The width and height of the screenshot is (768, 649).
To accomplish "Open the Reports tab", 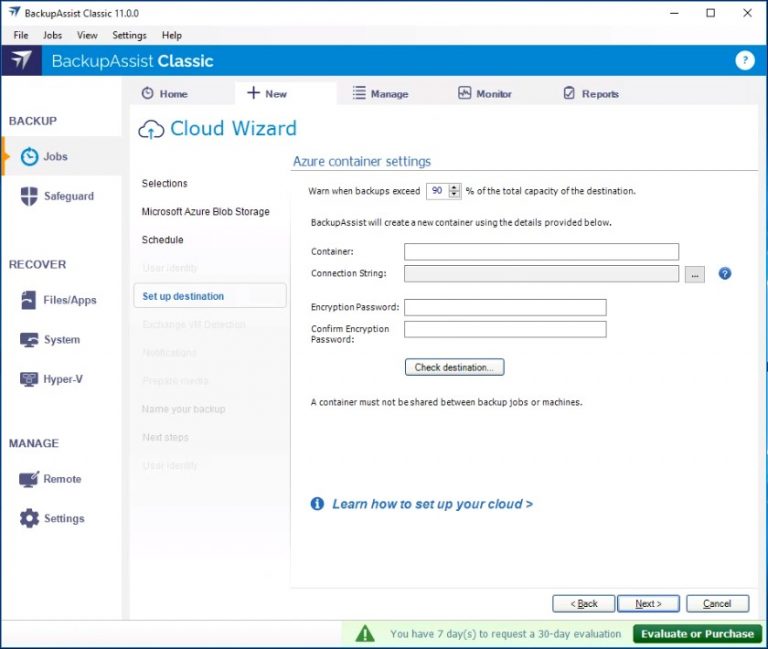I will tap(590, 94).
